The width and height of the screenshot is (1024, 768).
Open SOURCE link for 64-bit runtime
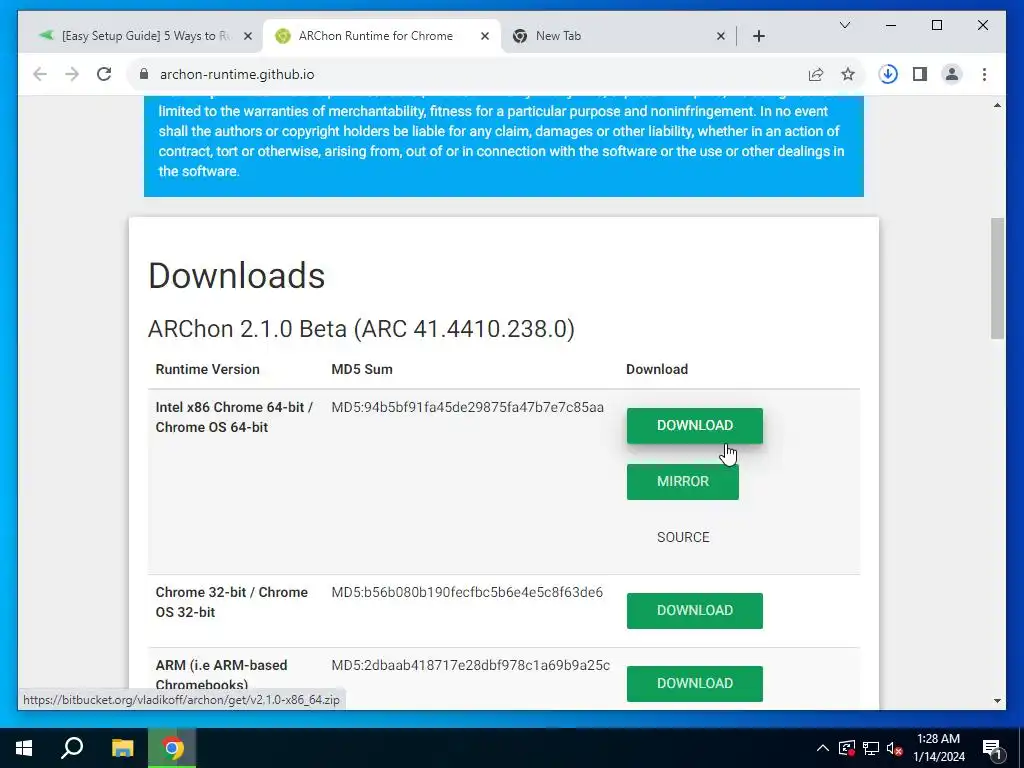(x=682, y=537)
